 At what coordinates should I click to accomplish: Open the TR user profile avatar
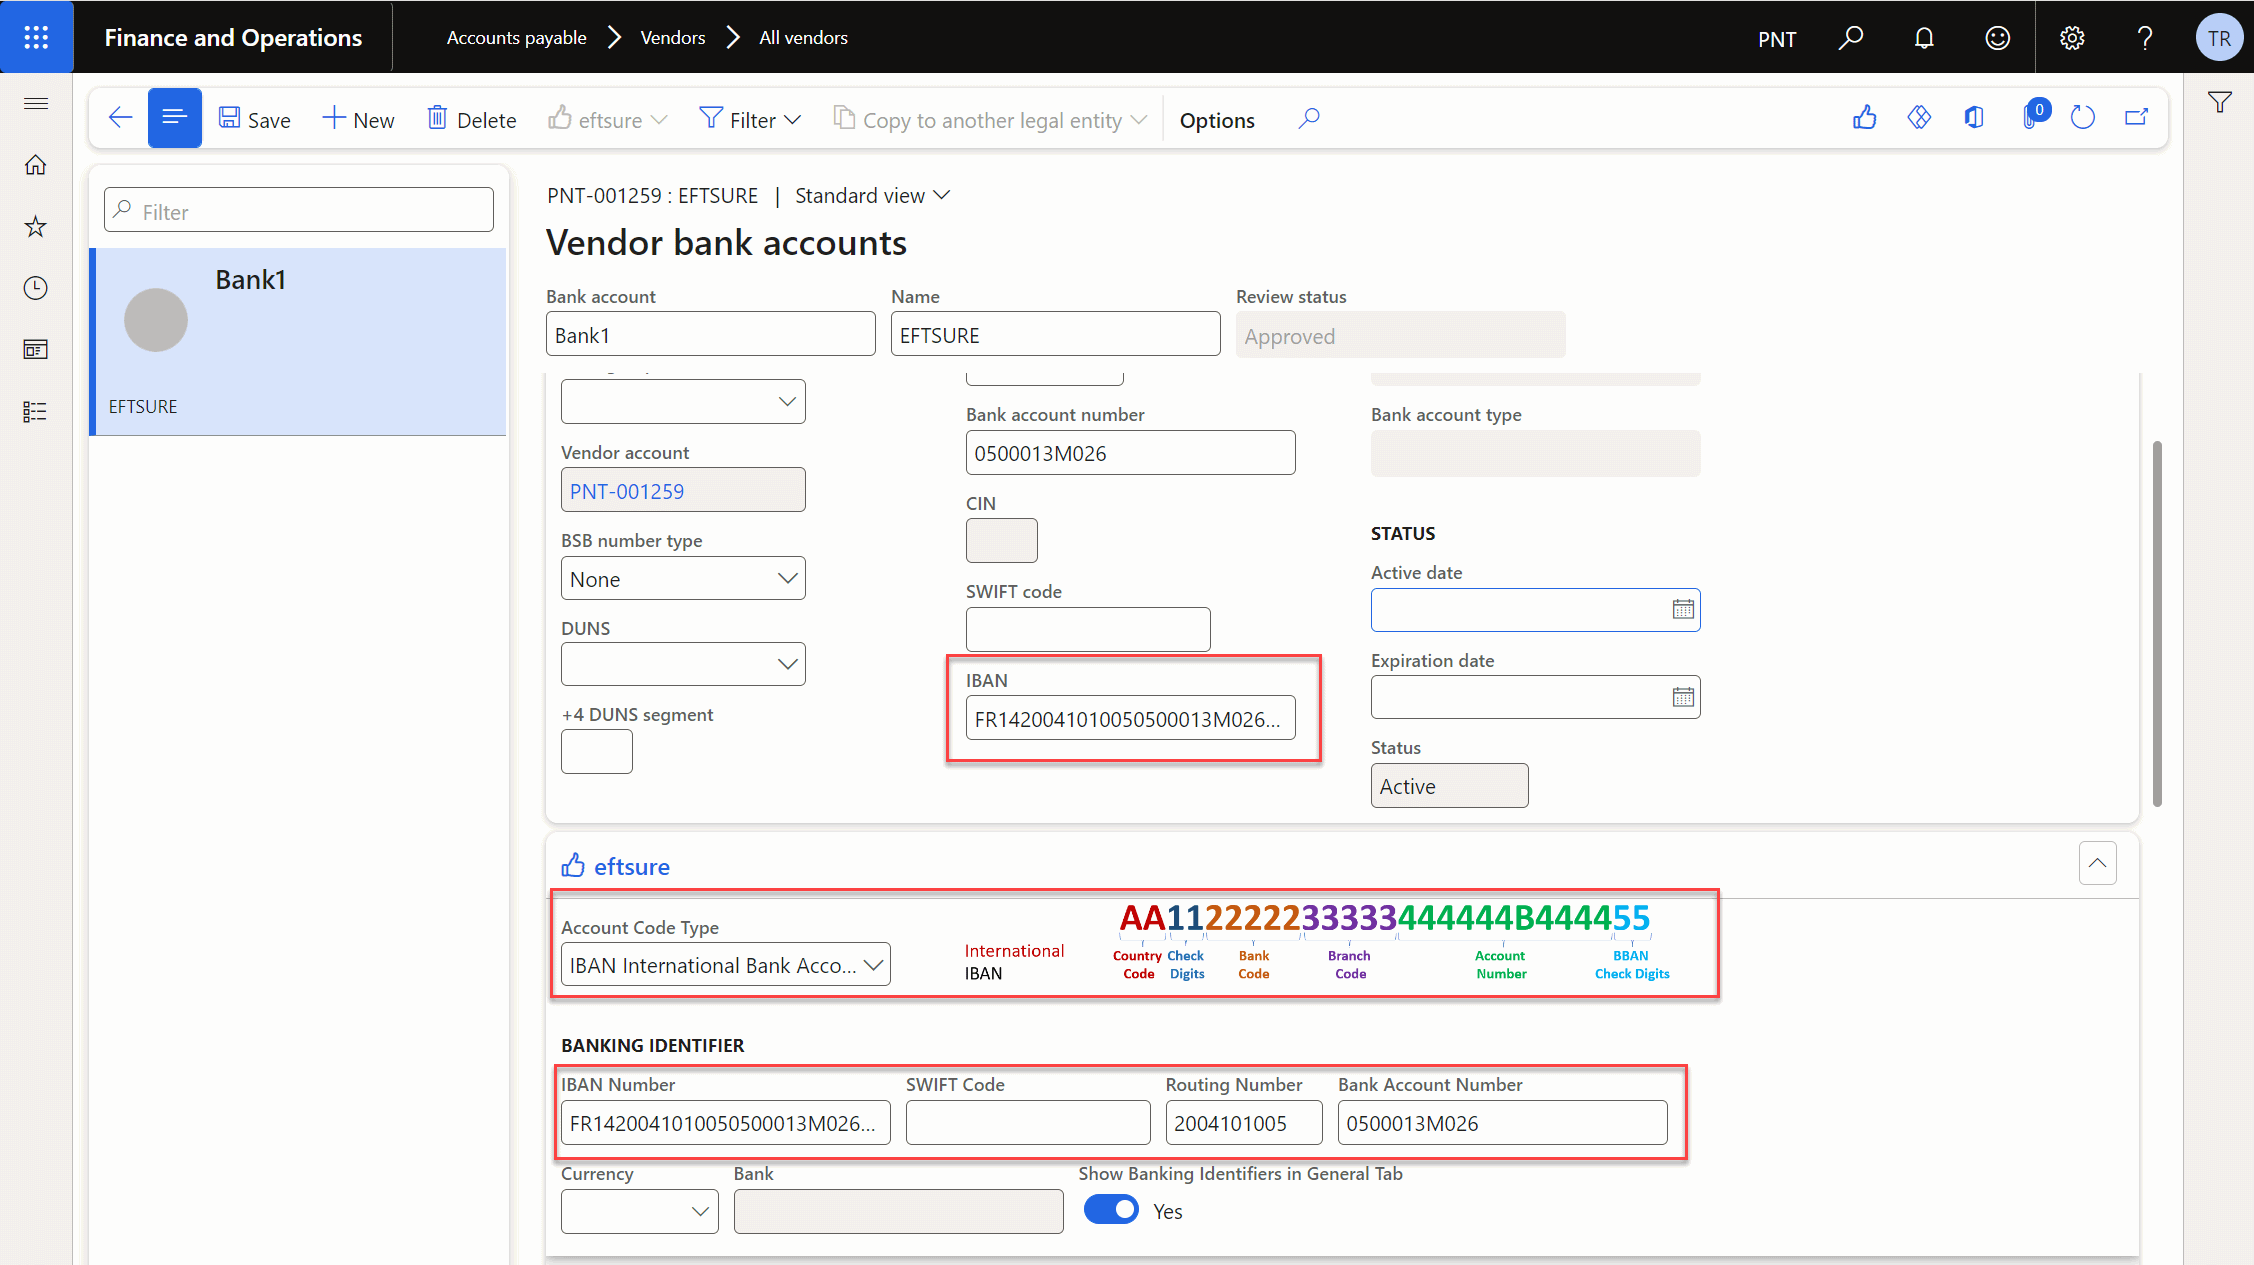click(2219, 38)
